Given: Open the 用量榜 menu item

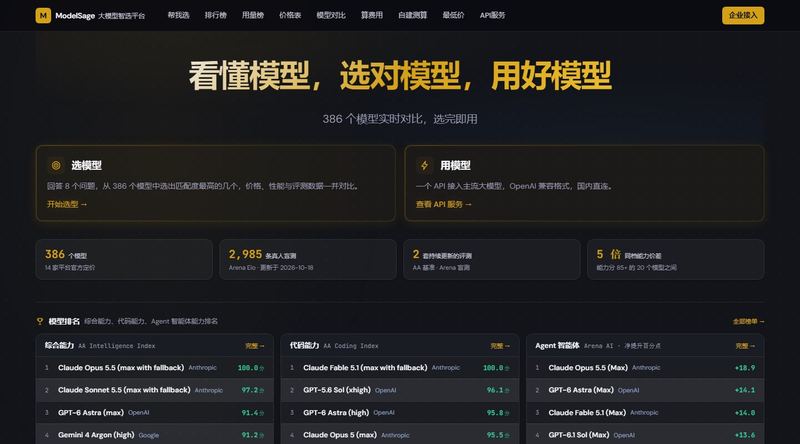Looking at the screenshot, I should 253,15.
